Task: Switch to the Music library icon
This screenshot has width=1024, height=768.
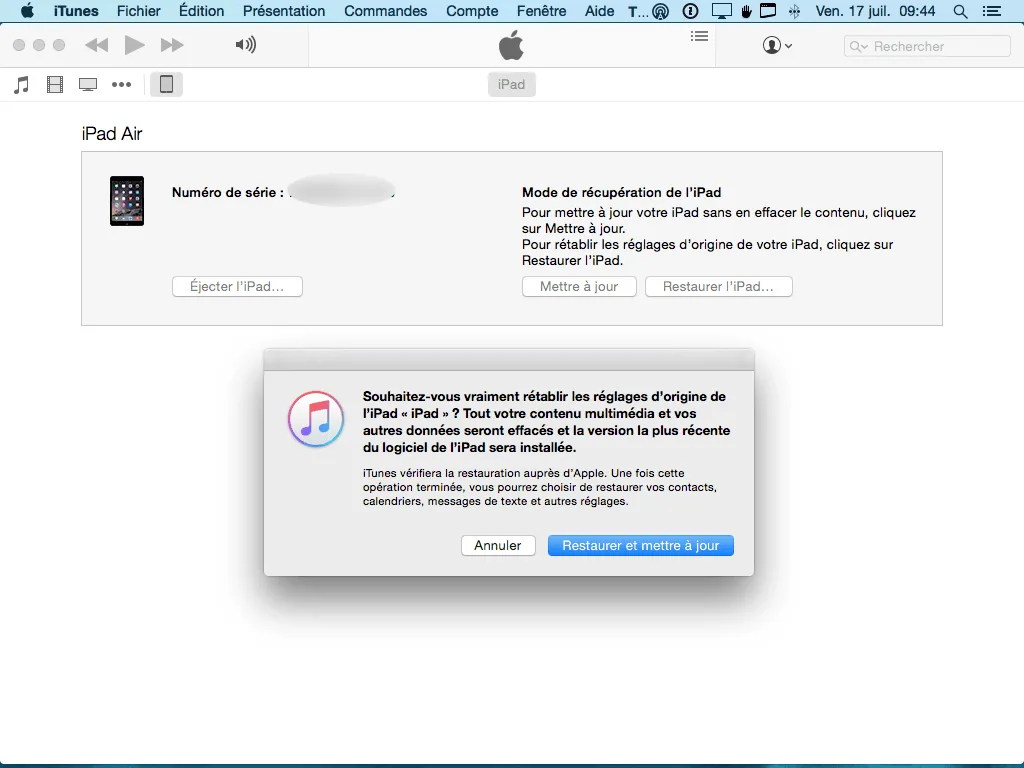Action: [x=22, y=85]
